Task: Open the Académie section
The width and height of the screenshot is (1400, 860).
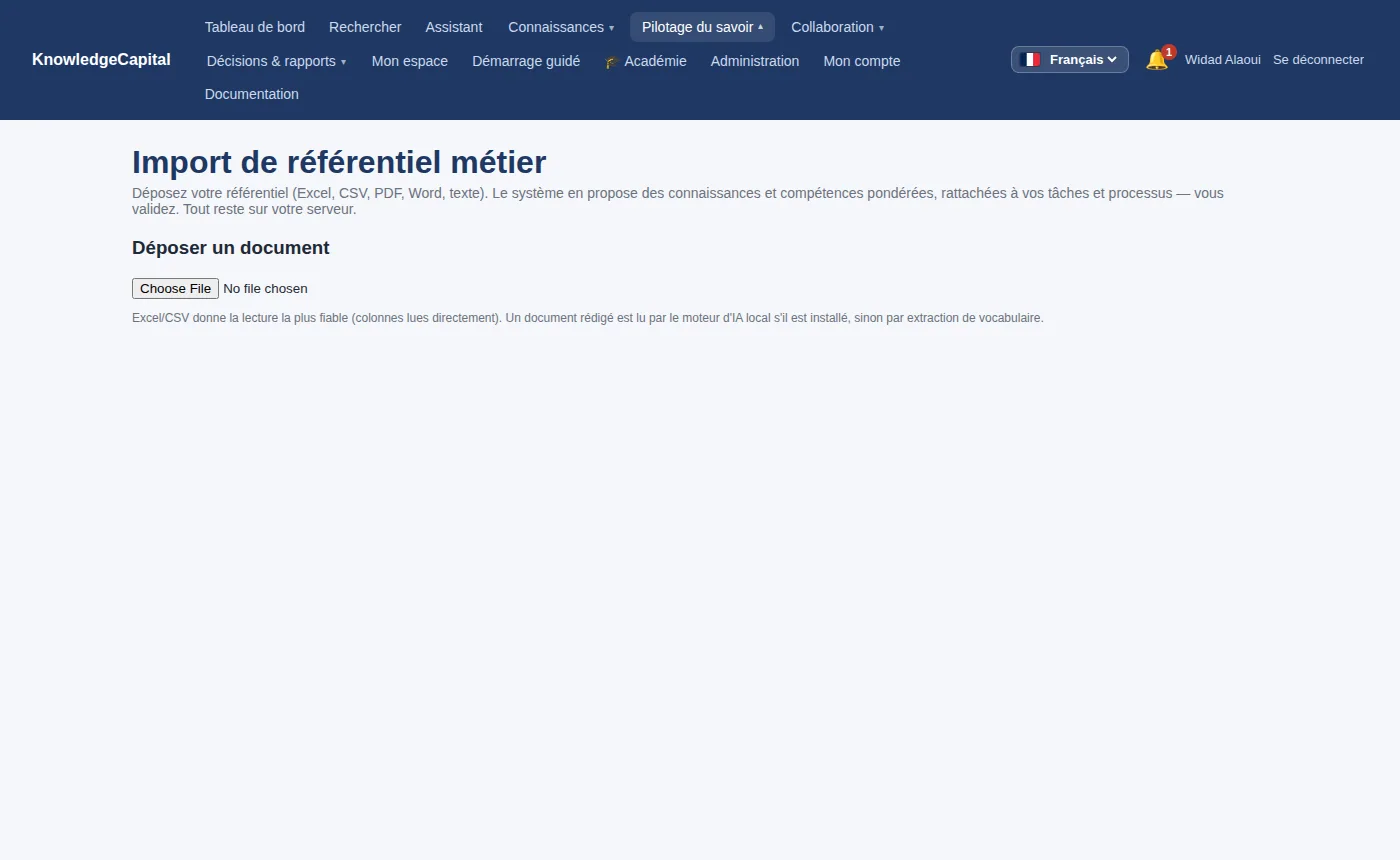Action: [x=645, y=61]
